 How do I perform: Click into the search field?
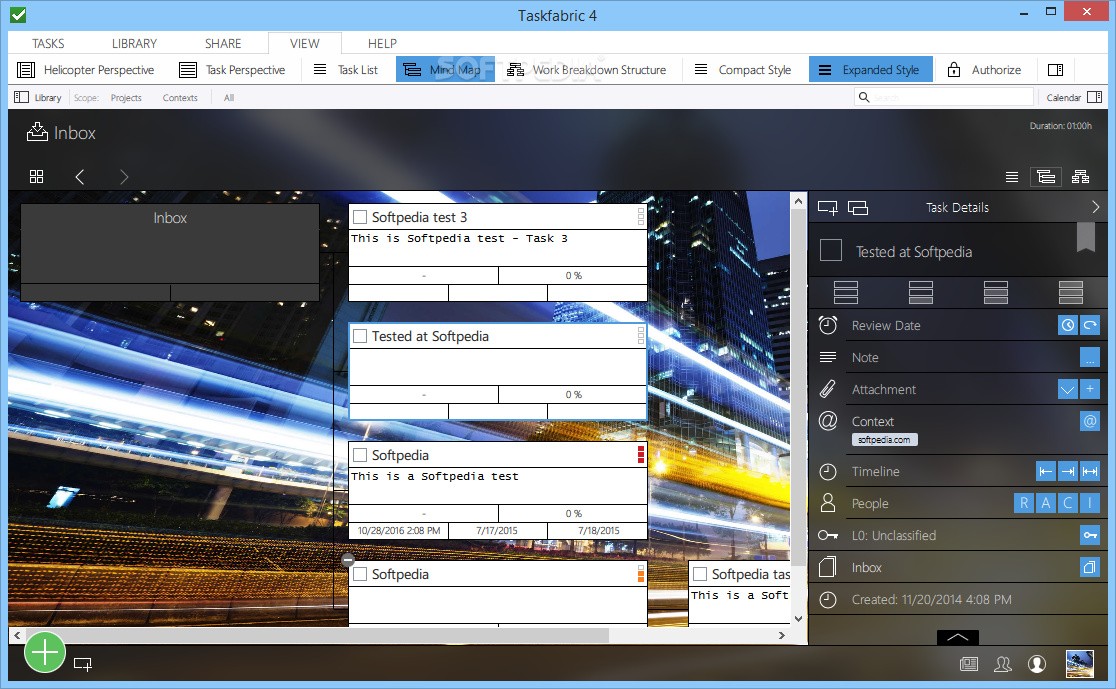pos(944,97)
